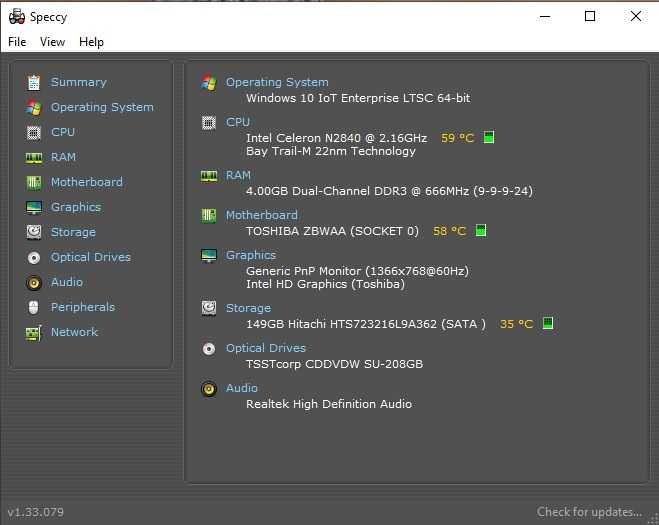
Task: Click the RAM stick icon in sidebar
Action: point(34,158)
